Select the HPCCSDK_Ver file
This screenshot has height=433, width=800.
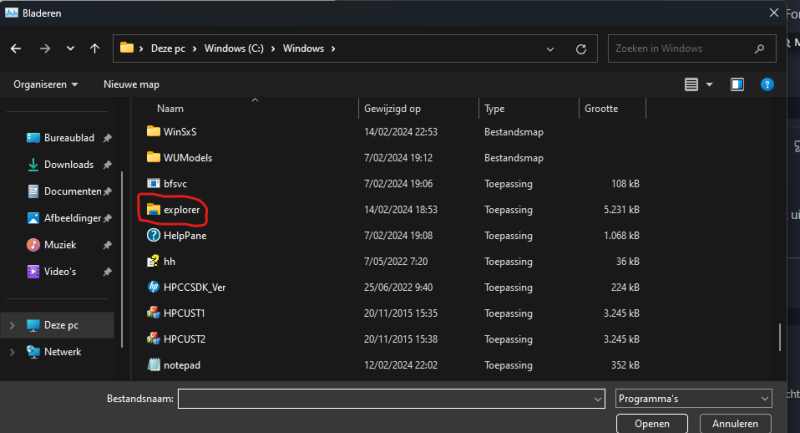click(196, 287)
